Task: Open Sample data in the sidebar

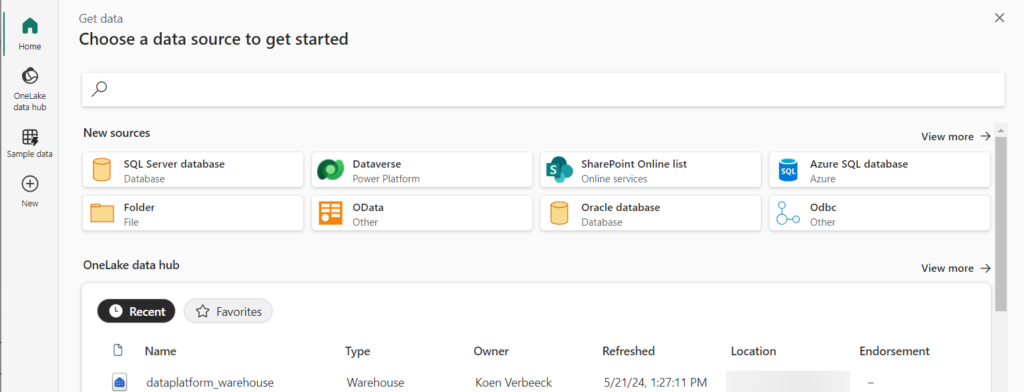Action: tap(30, 144)
